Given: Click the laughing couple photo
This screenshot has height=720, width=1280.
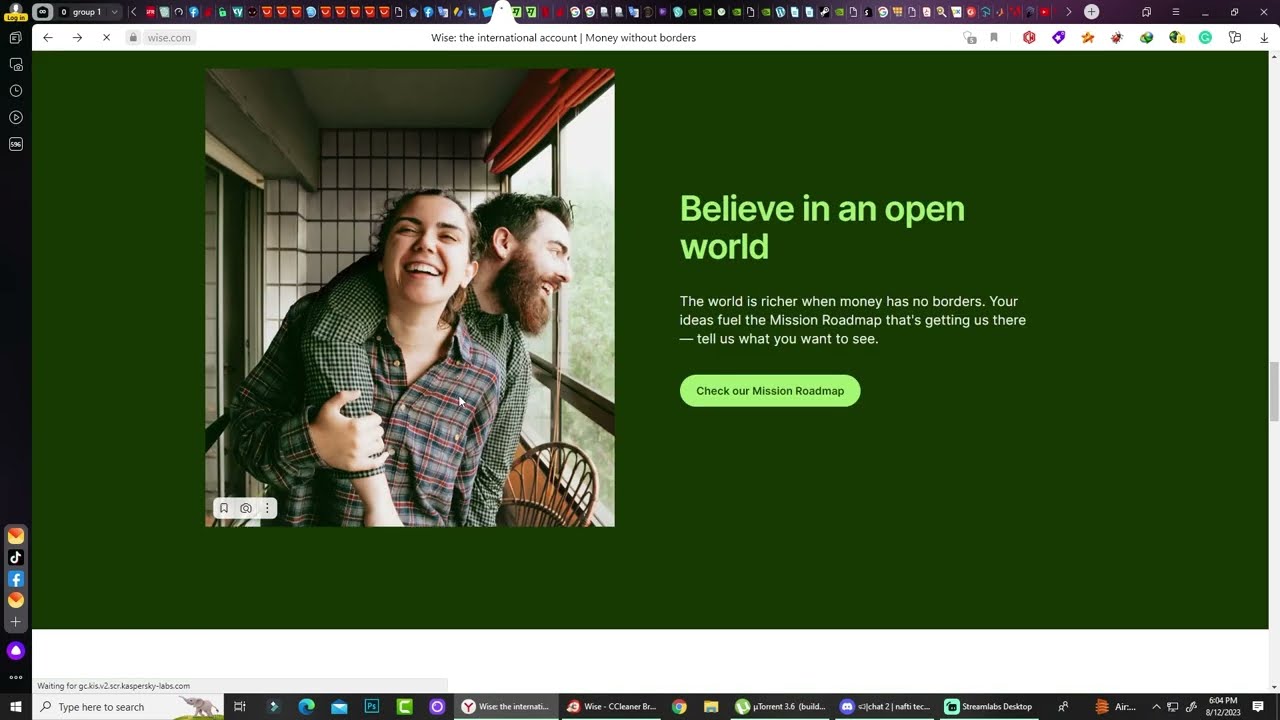Looking at the screenshot, I should (410, 297).
